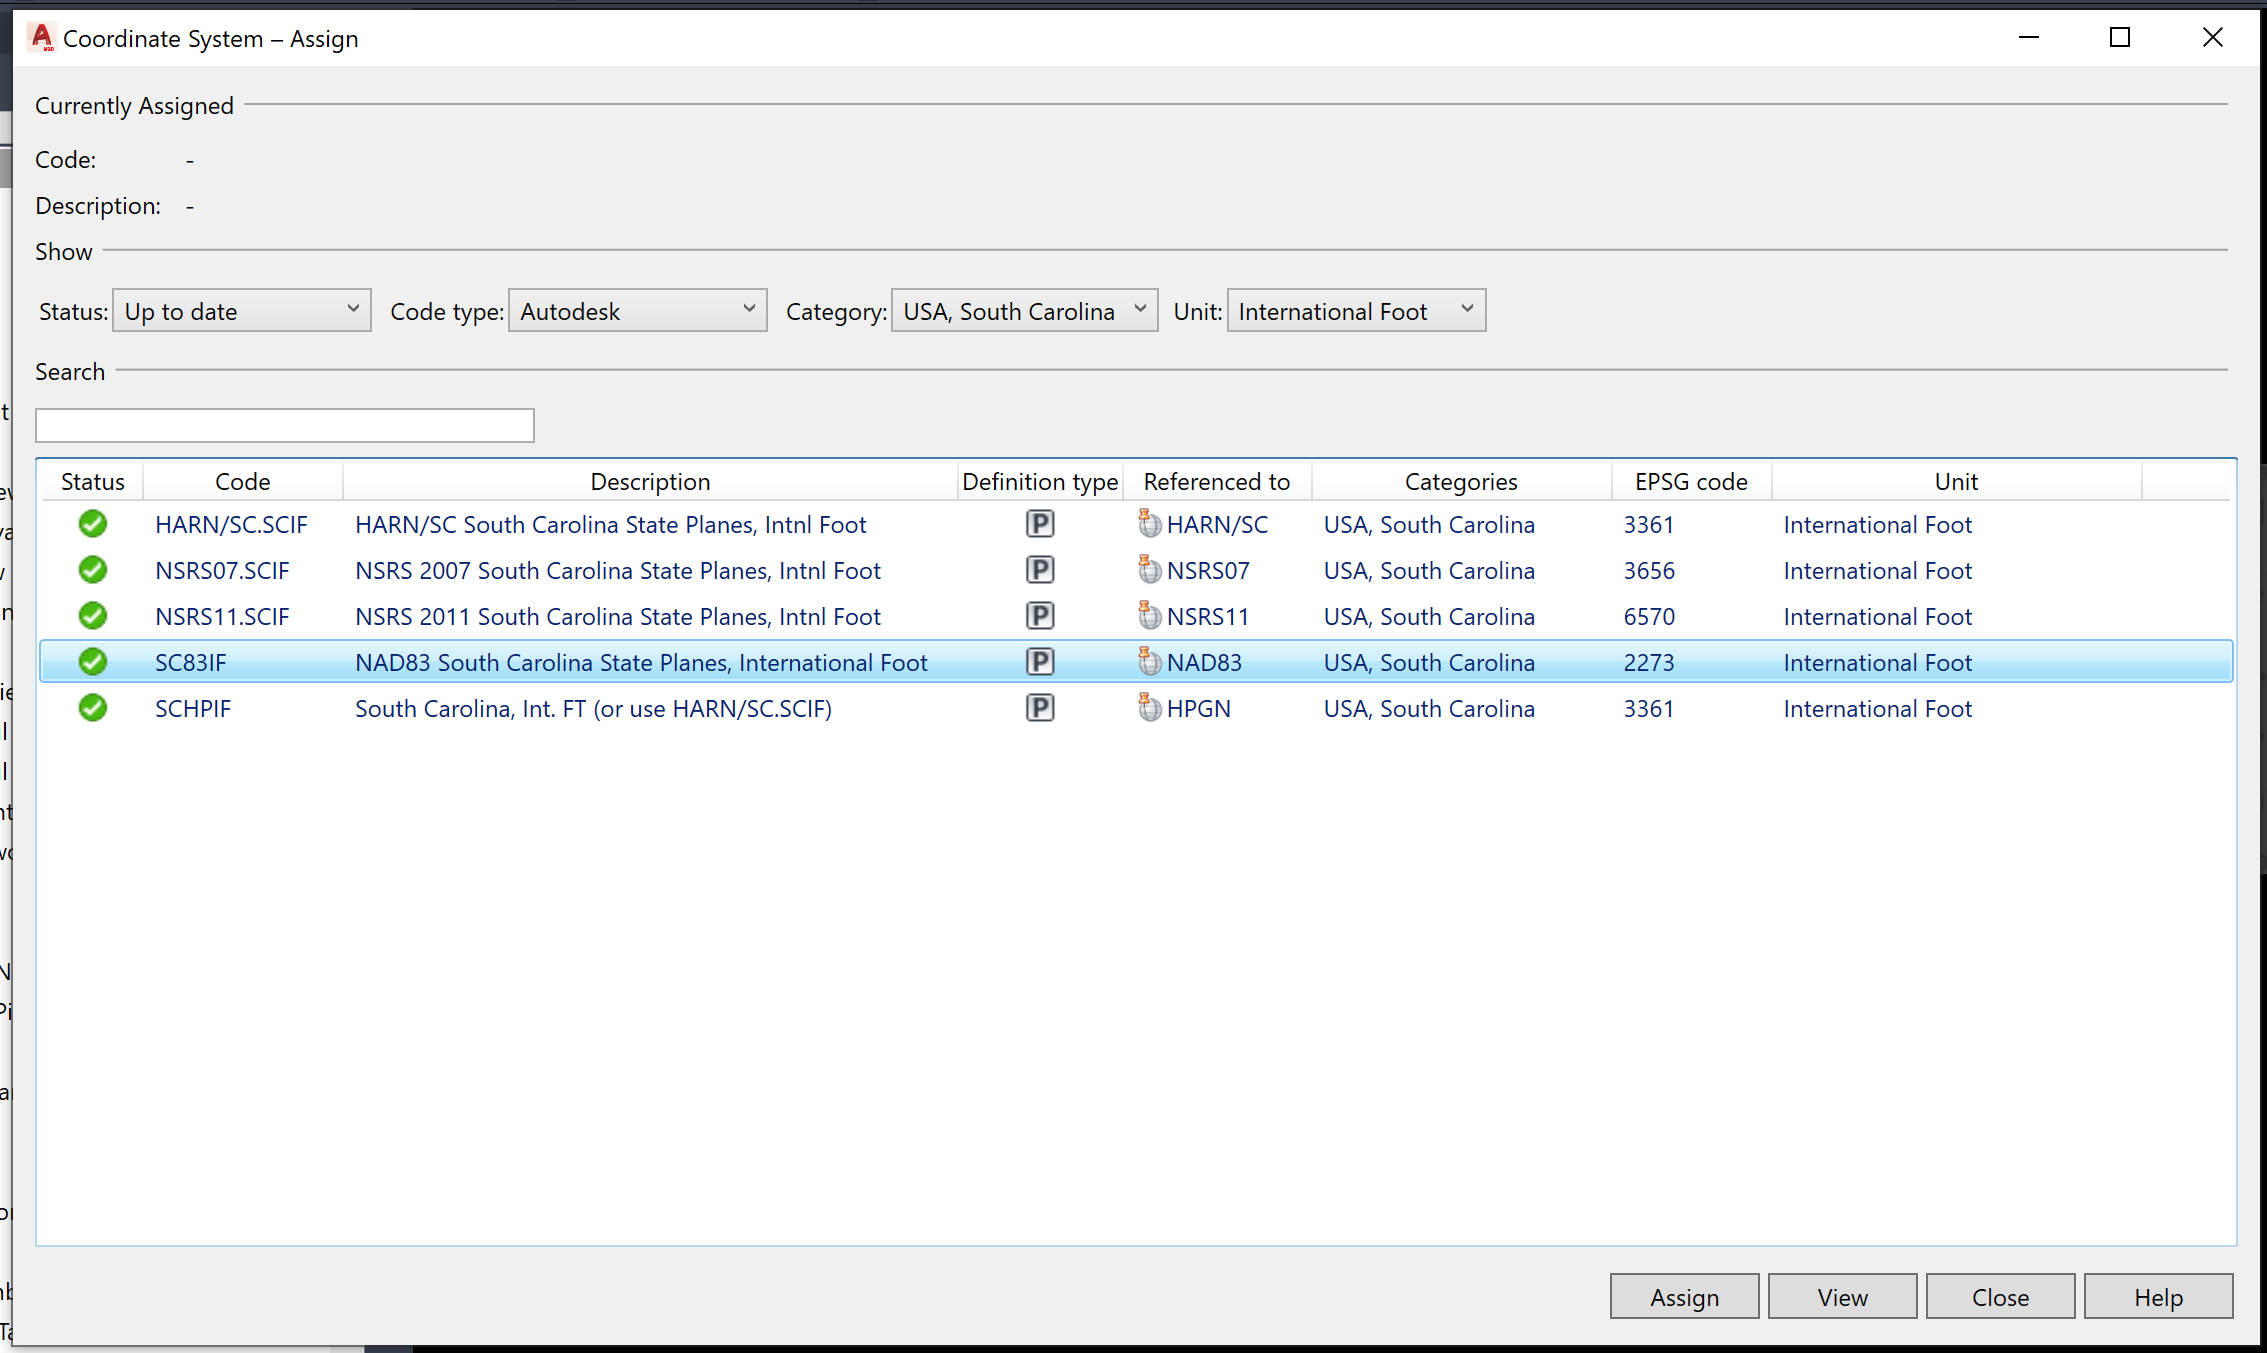Click the Description column header
This screenshot has height=1353, width=2267.
point(650,482)
